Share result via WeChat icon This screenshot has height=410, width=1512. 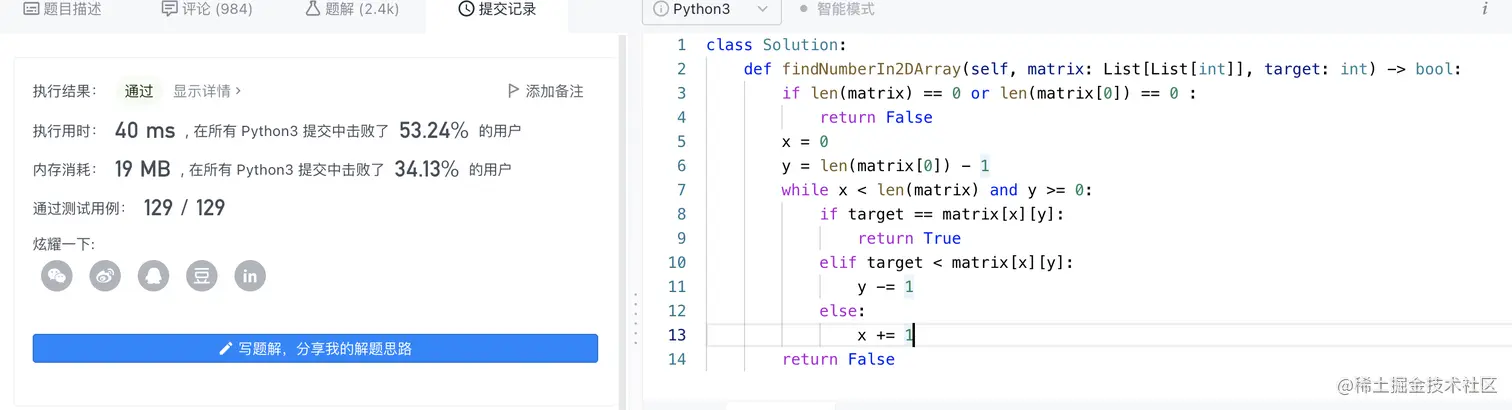pos(57,276)
